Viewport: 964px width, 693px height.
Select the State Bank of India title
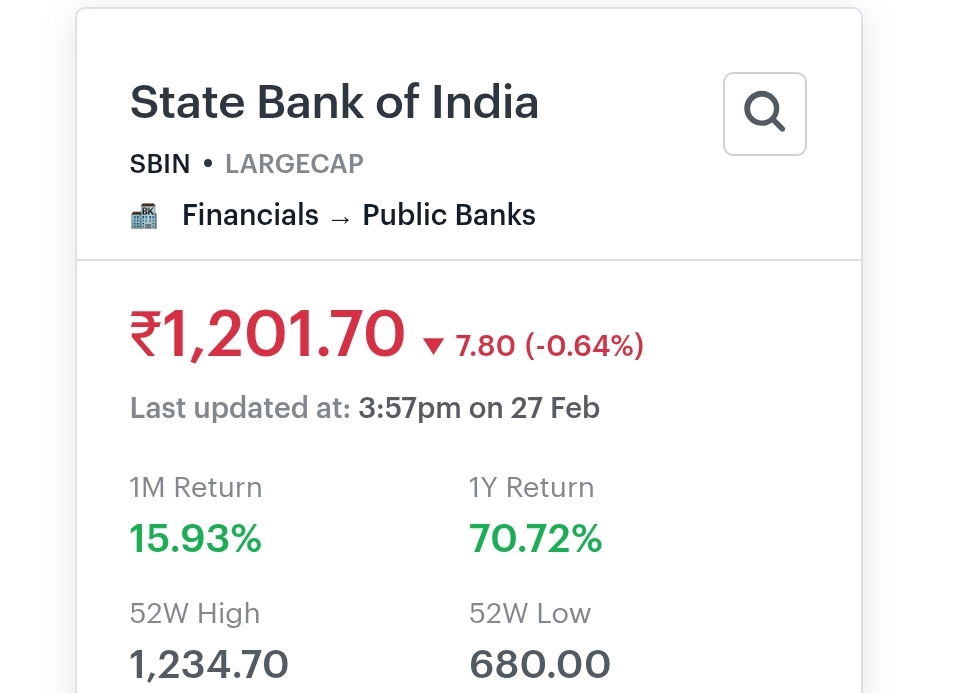(334, 103)
